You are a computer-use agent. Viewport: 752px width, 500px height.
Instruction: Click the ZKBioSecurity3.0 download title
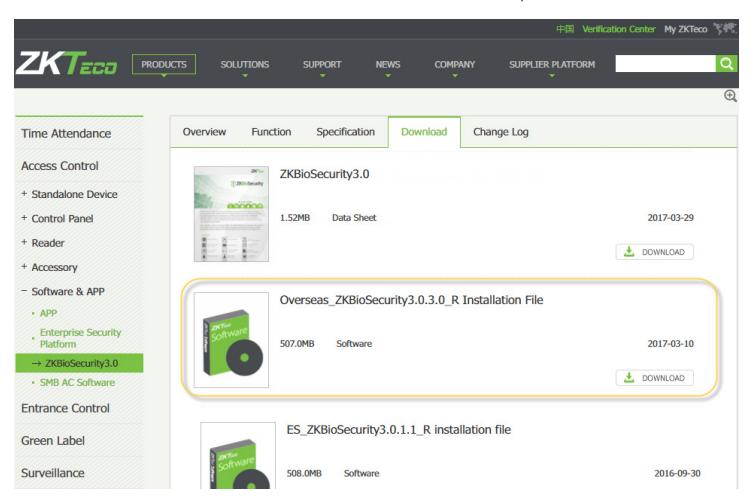(325, 174)
